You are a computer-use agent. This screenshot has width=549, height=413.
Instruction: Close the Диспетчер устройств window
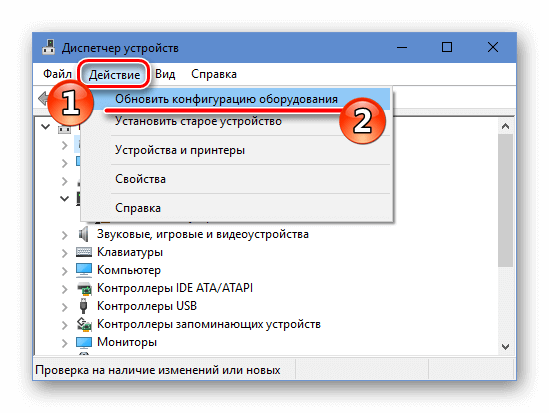(493, 47)
